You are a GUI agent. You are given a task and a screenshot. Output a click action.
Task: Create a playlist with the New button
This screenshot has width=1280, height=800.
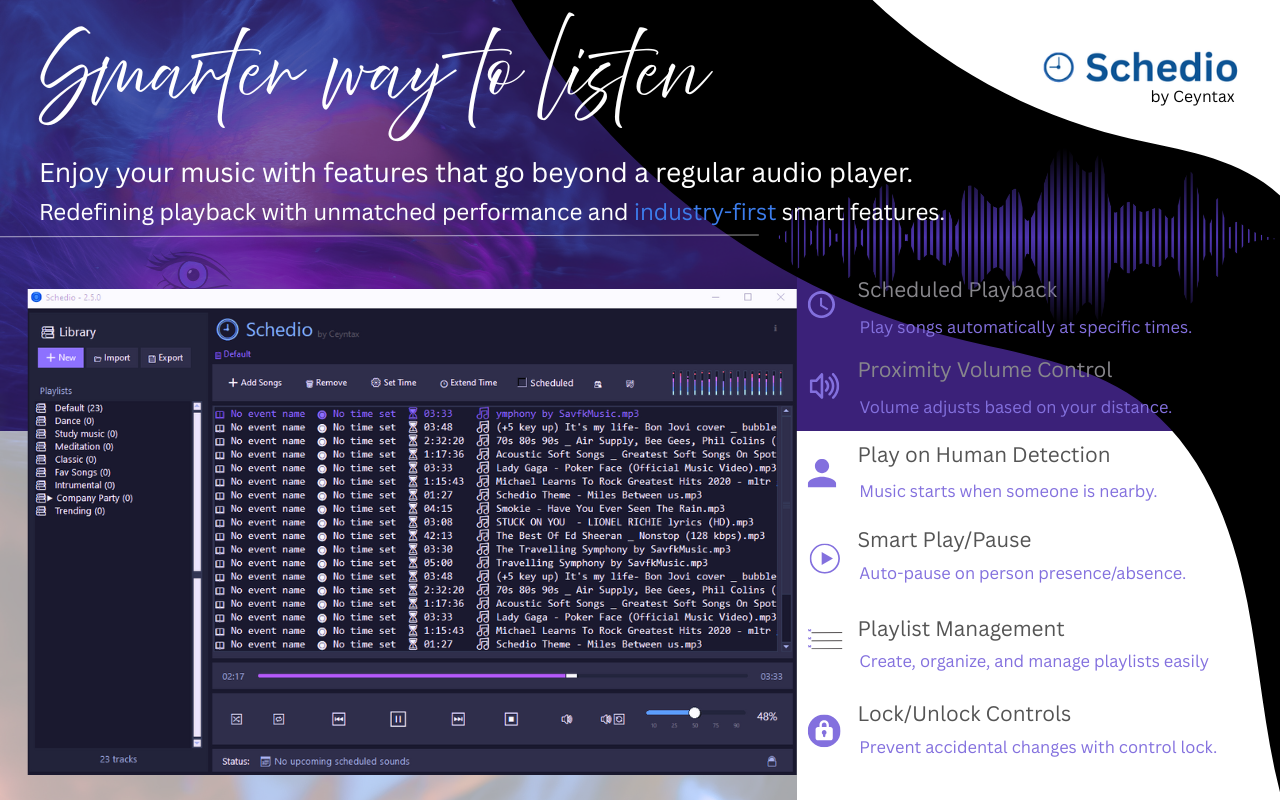60,357
